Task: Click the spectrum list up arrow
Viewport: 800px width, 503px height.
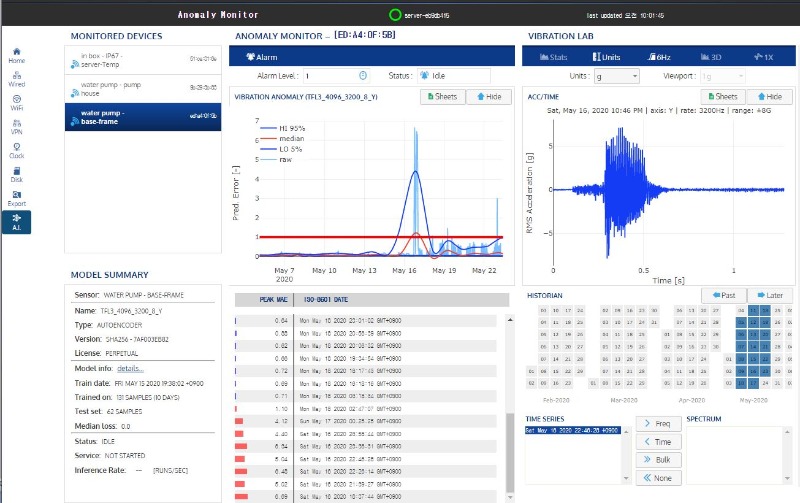Action: [787, 432]
